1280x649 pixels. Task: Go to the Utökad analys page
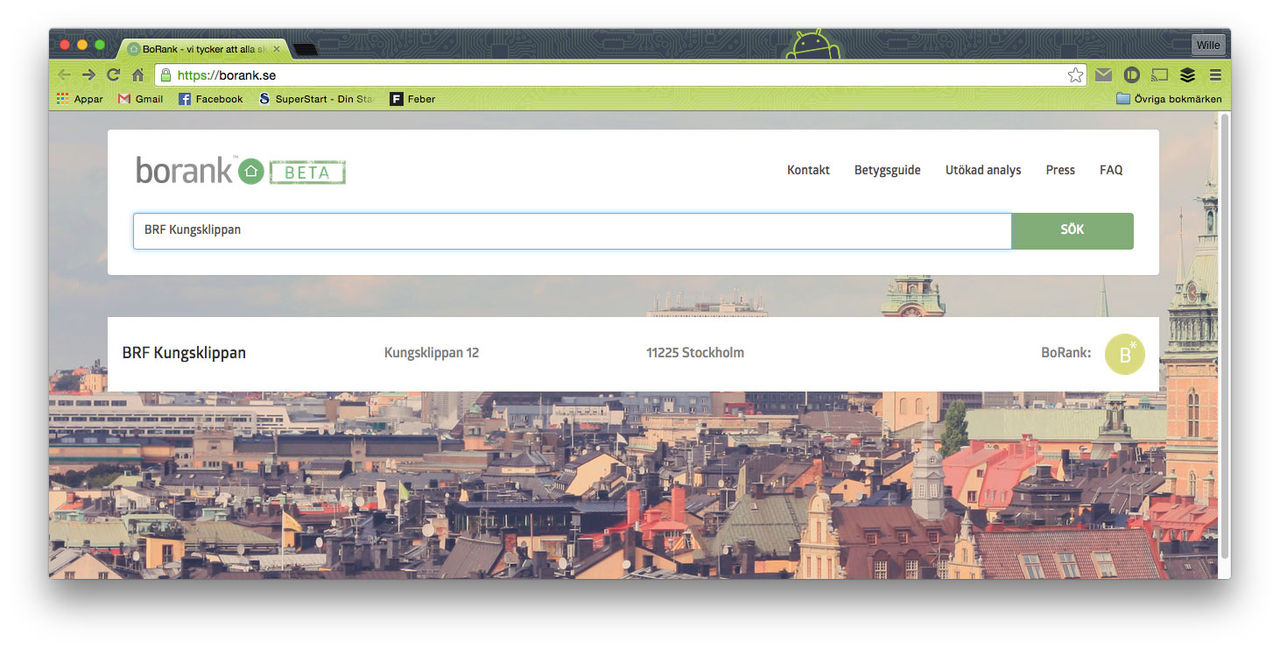coord(983,170)
